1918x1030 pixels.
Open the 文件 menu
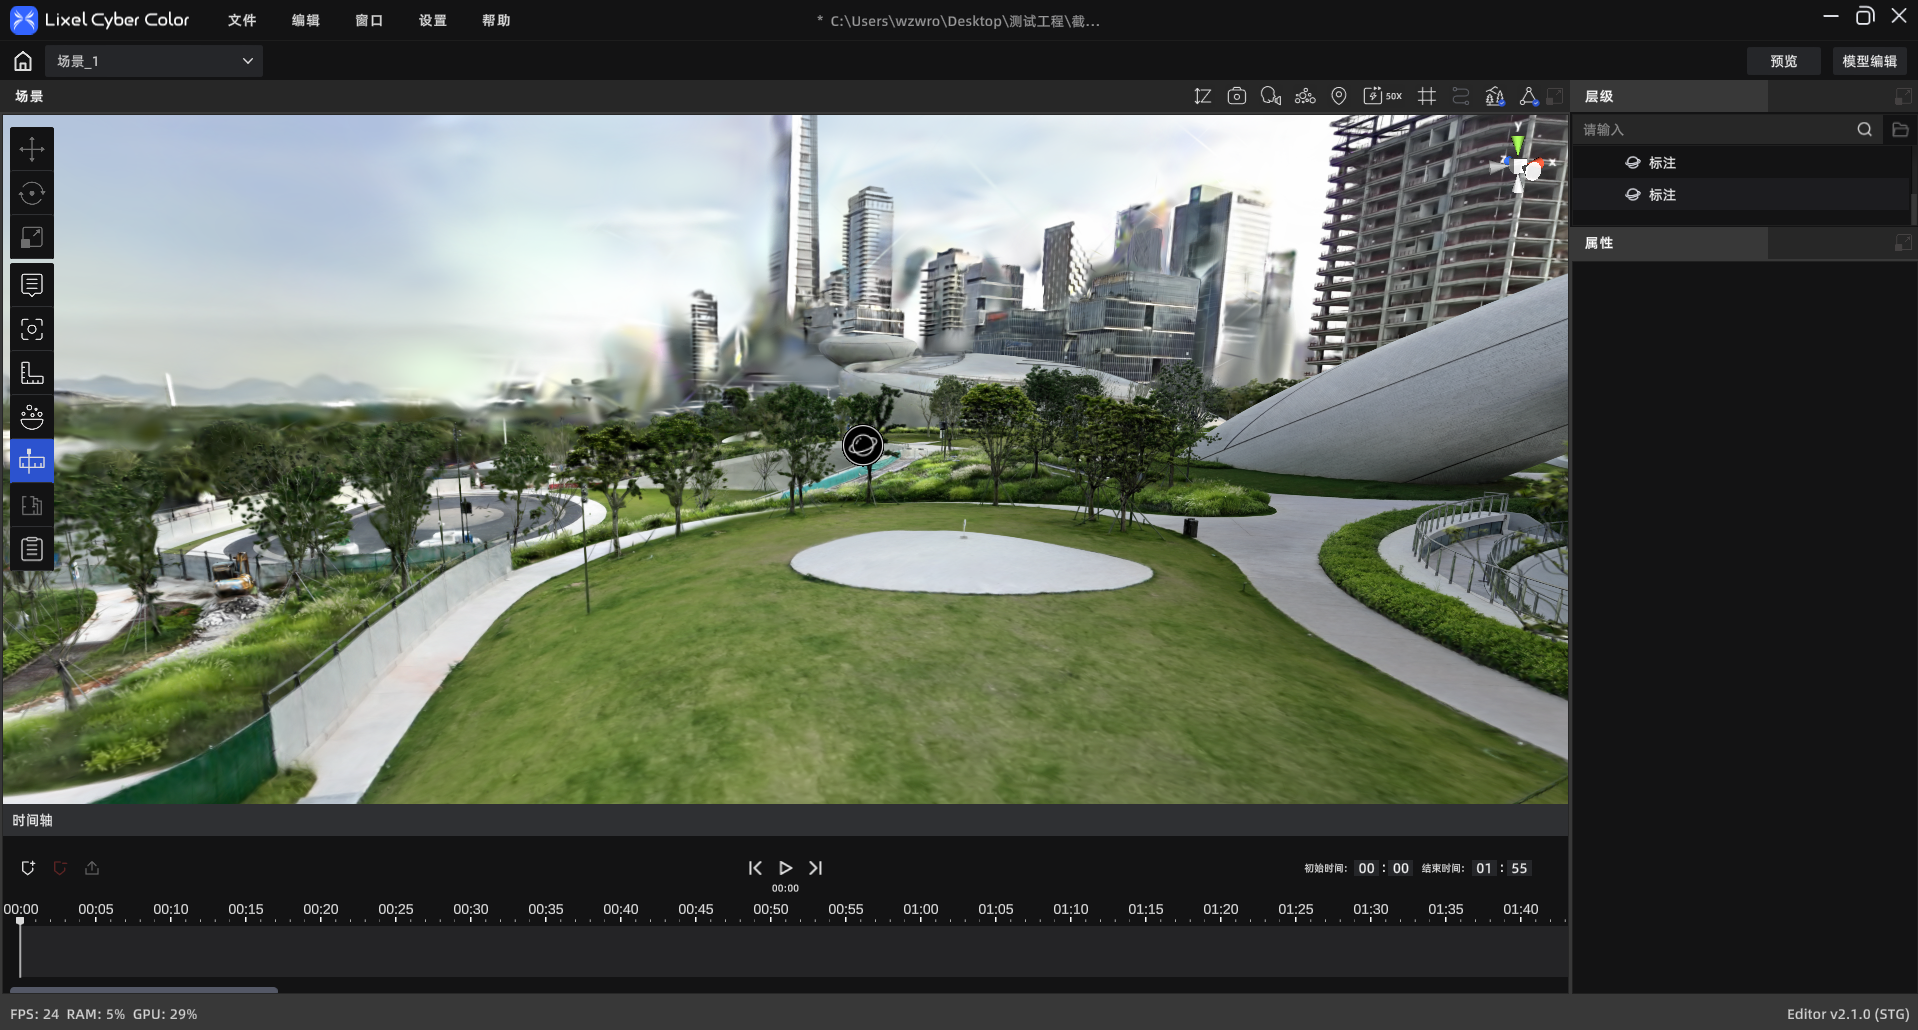(x=242, y=20)
